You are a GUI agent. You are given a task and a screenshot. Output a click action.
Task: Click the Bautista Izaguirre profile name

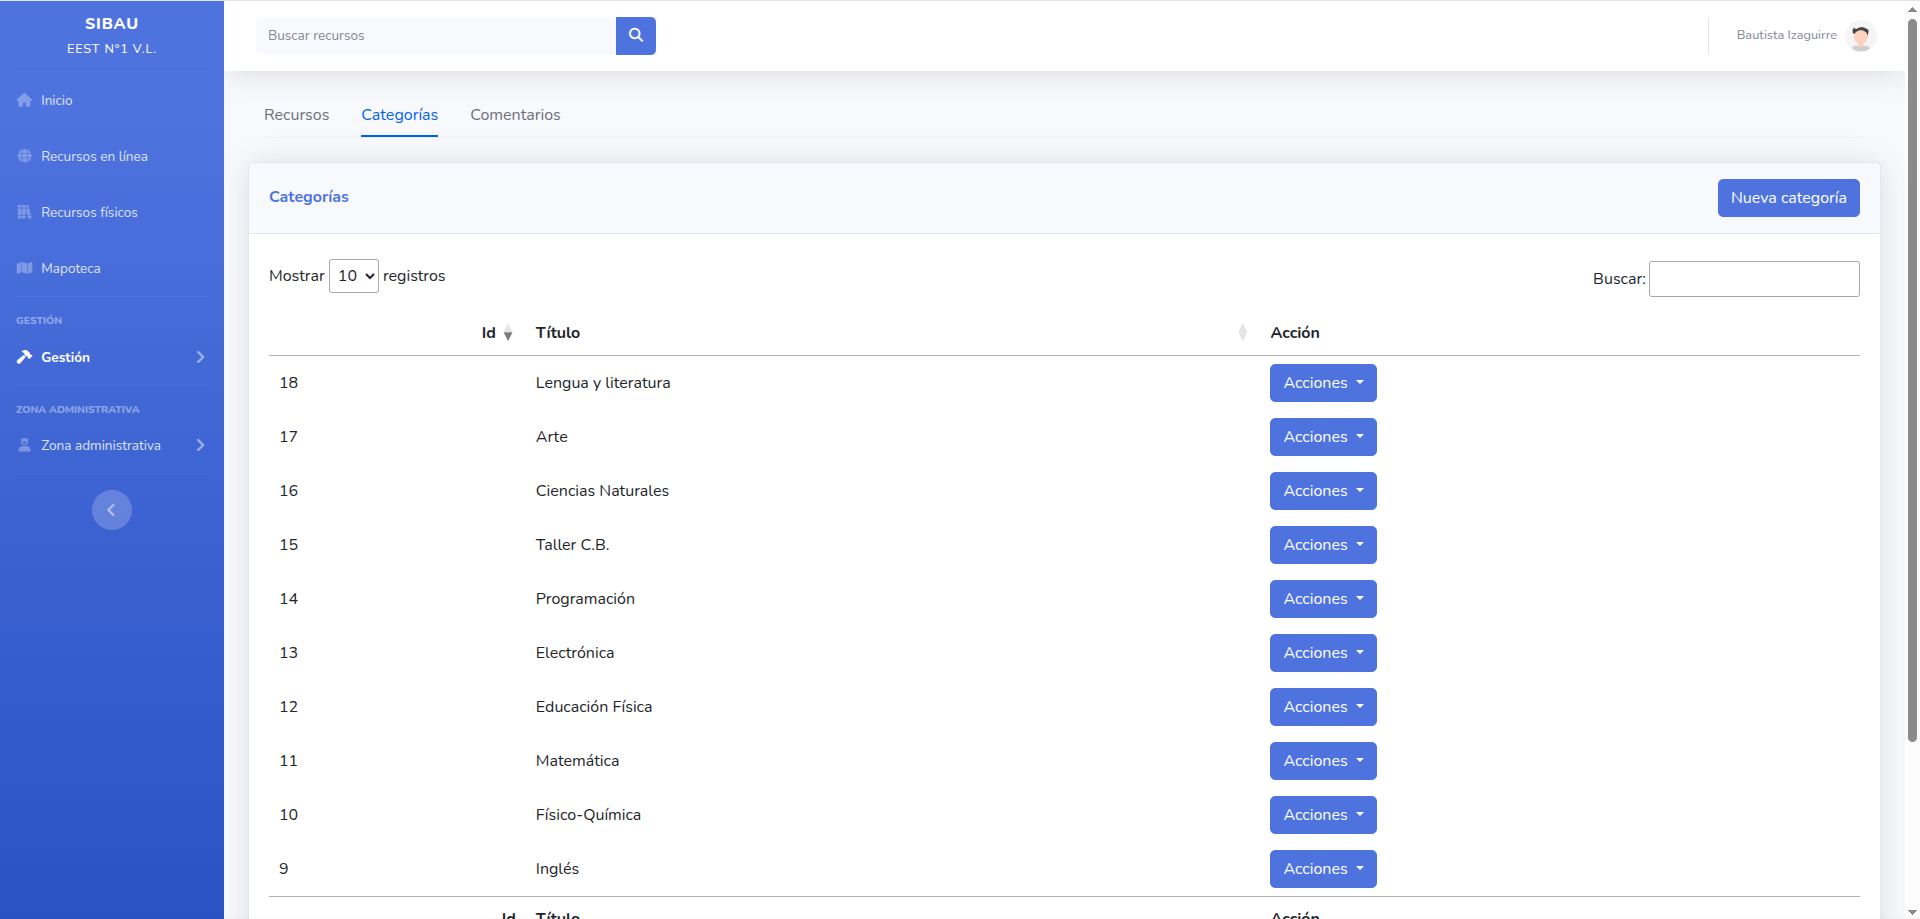[x=1787, y=35]
